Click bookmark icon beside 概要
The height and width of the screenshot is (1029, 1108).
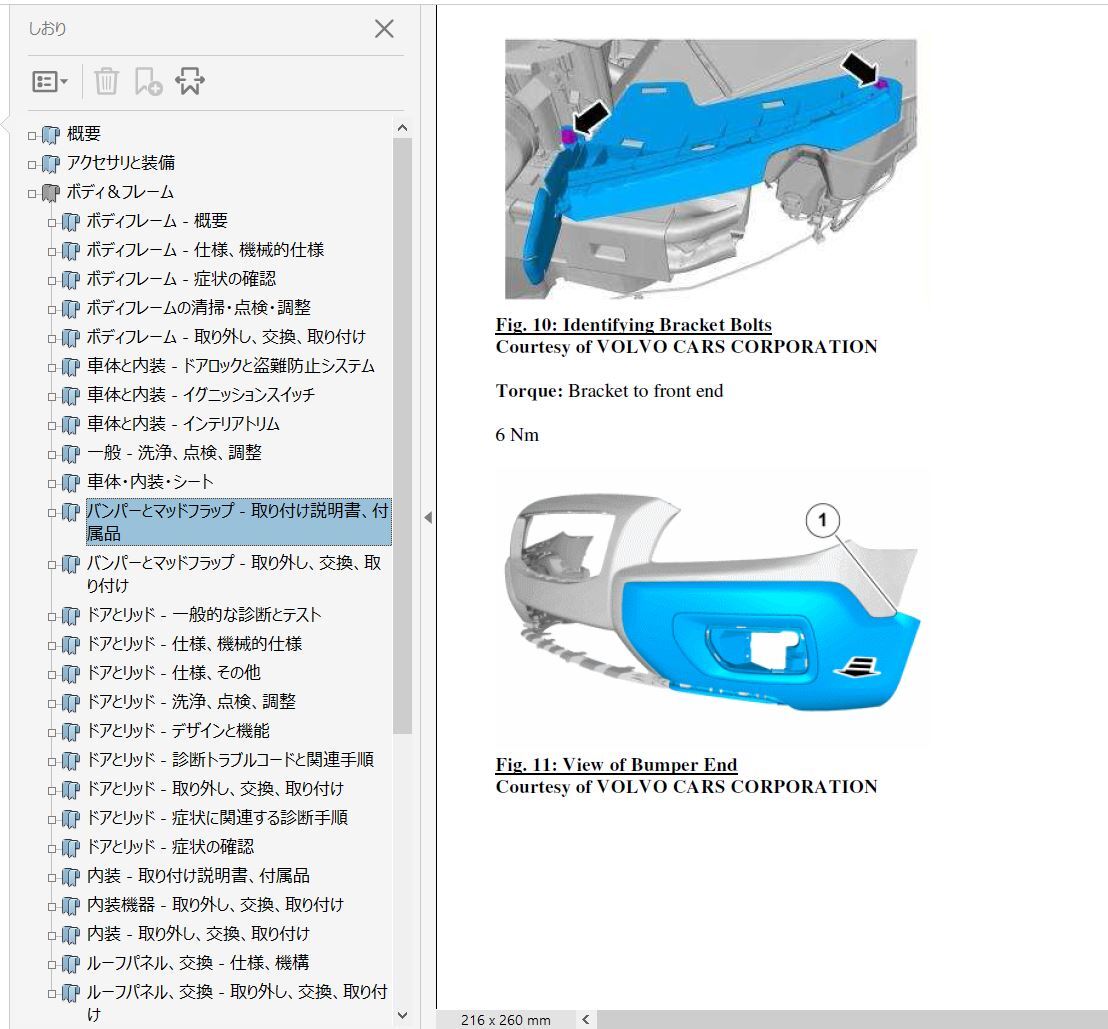point(51,135)
